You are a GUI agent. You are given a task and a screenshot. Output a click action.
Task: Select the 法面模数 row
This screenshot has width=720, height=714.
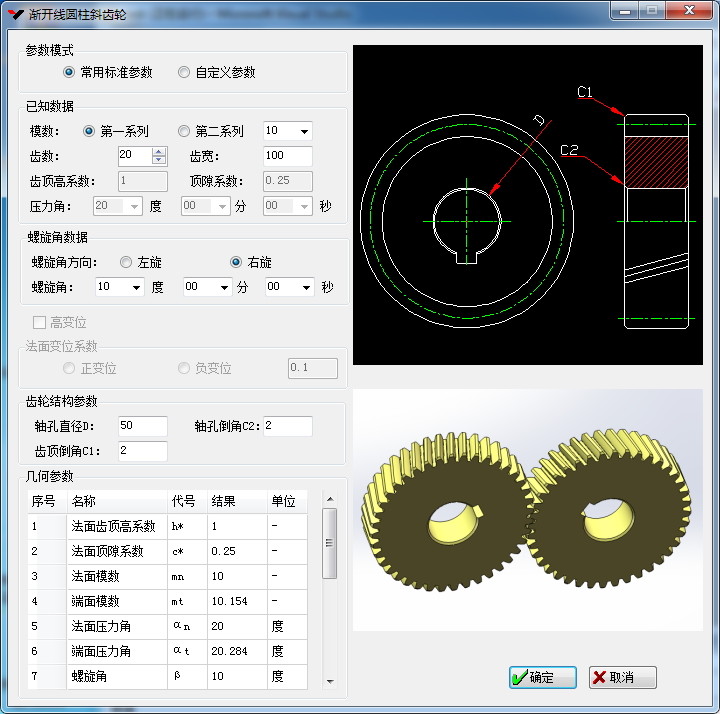click(x=167, y=576)
